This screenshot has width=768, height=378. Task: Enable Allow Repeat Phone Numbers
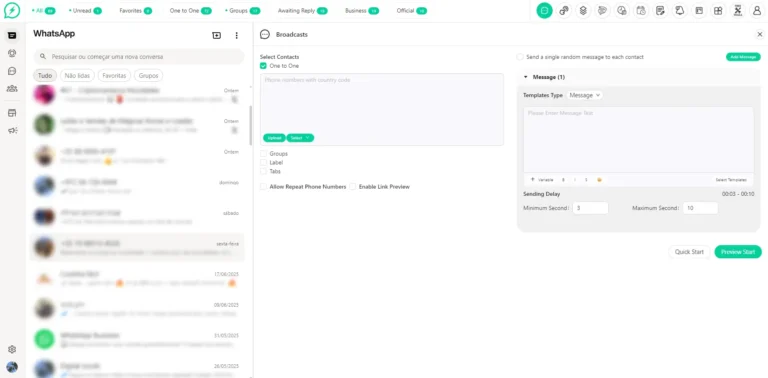click(264, 187)
